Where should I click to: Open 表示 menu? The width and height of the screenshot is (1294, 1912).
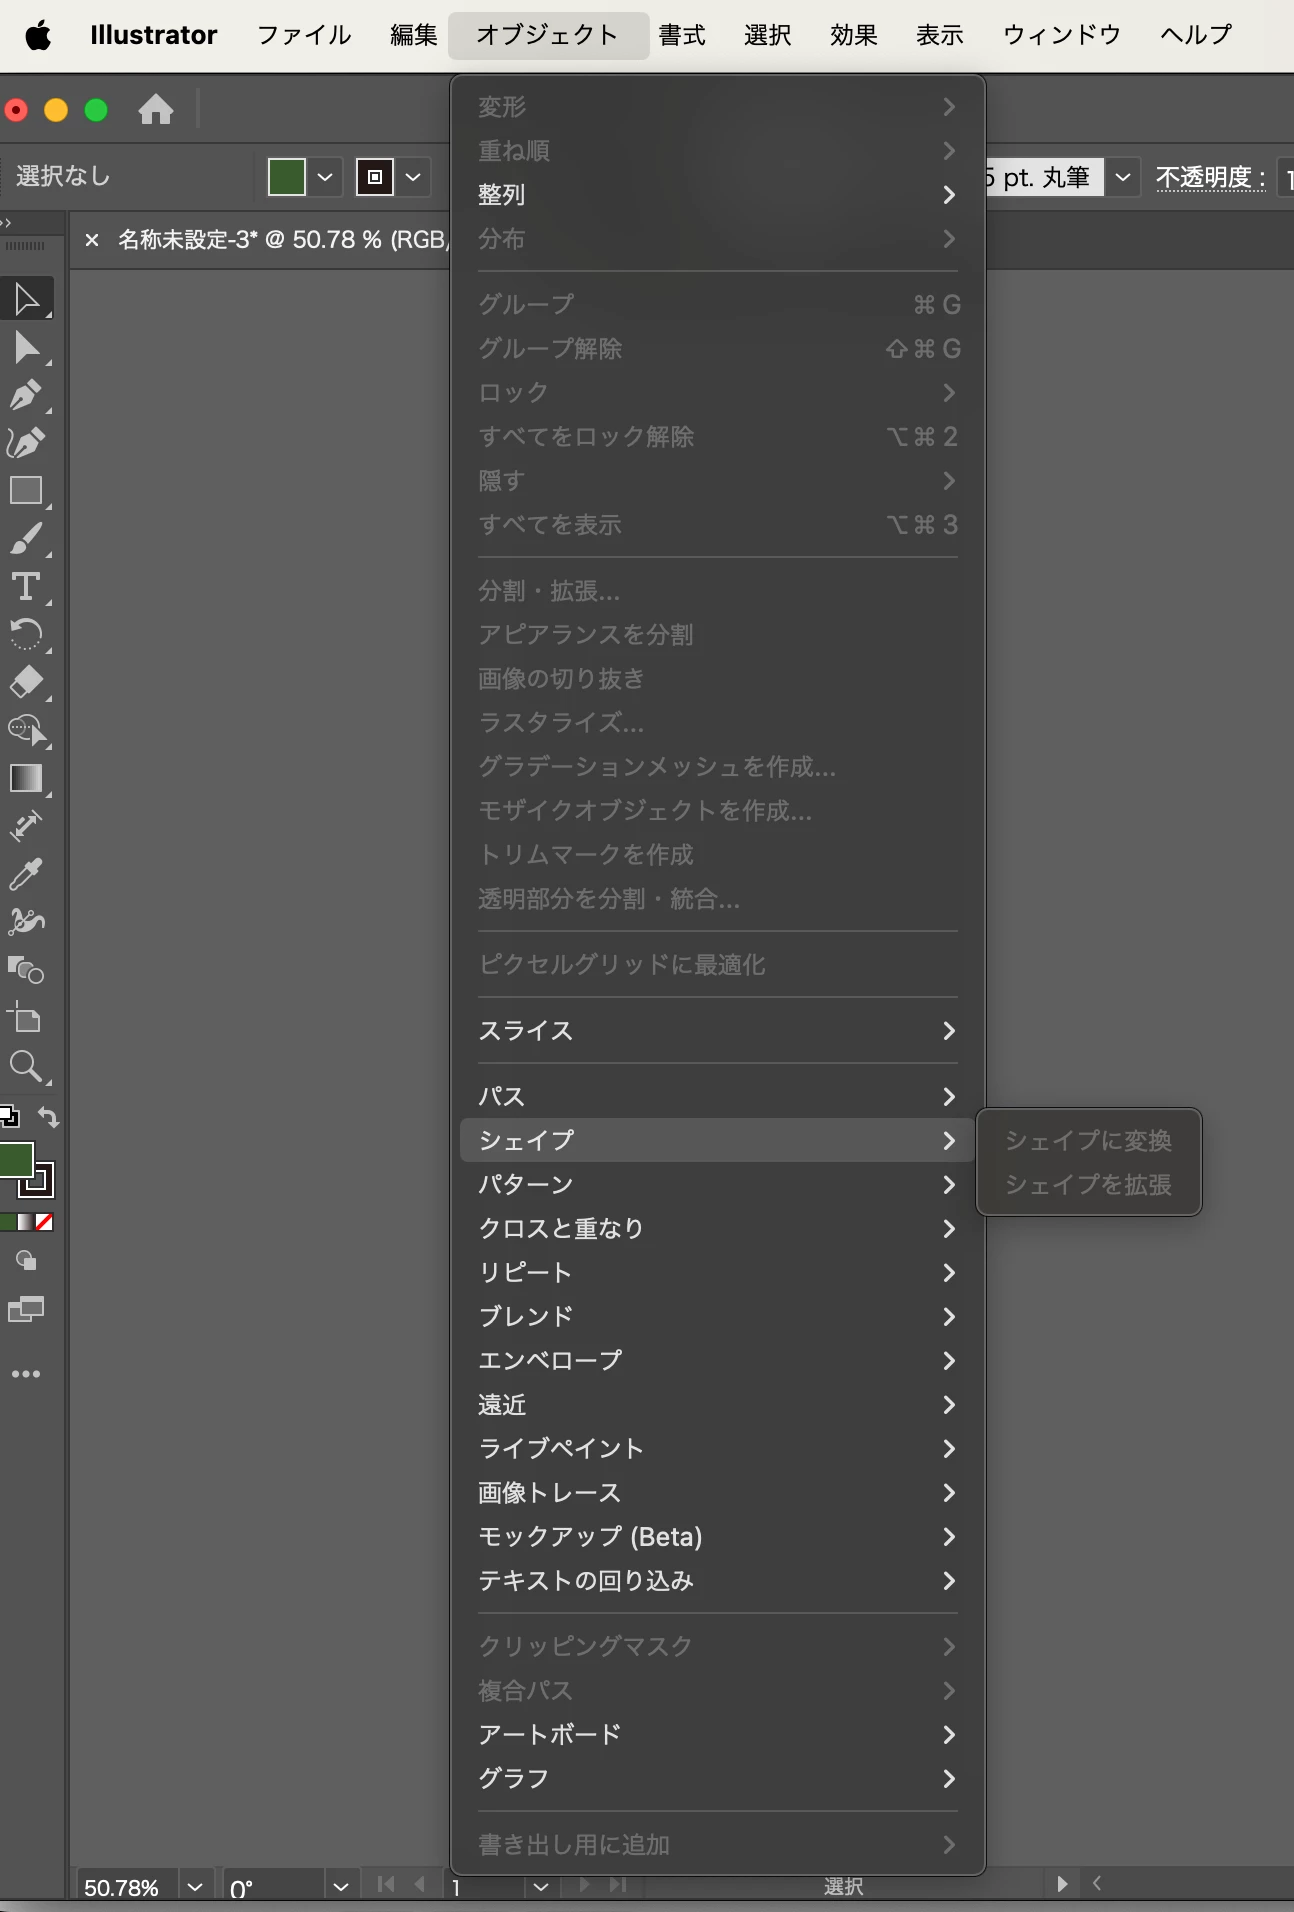(940, 36)
